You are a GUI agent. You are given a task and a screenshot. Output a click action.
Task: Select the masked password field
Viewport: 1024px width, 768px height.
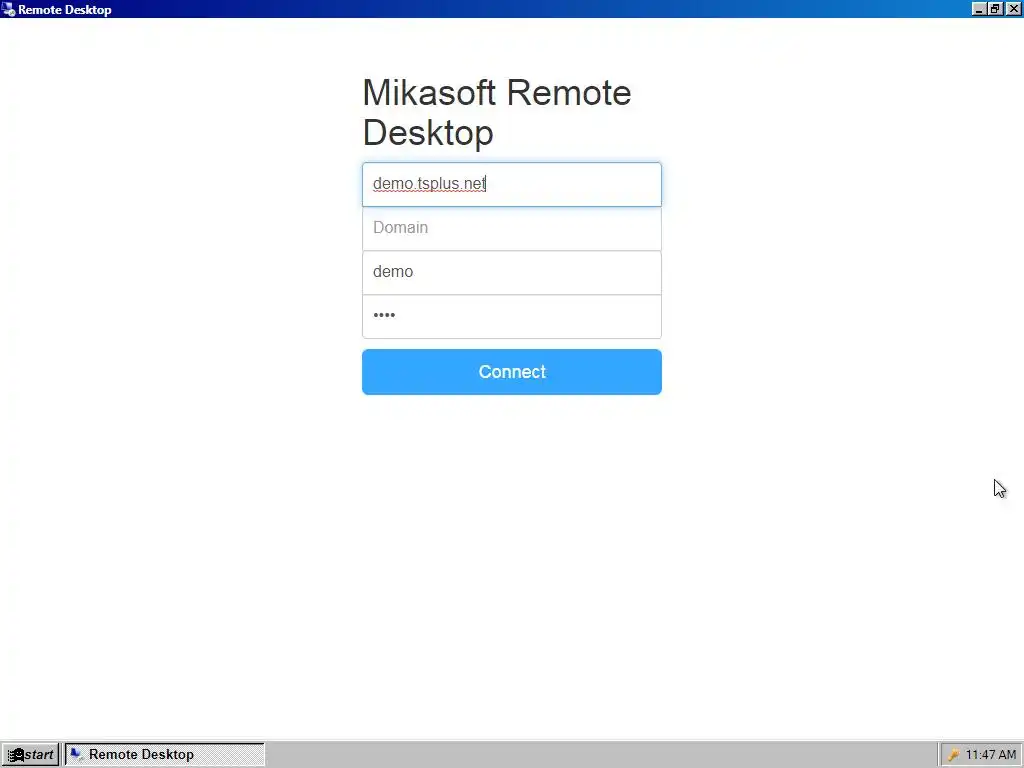(x=511, y=317)
